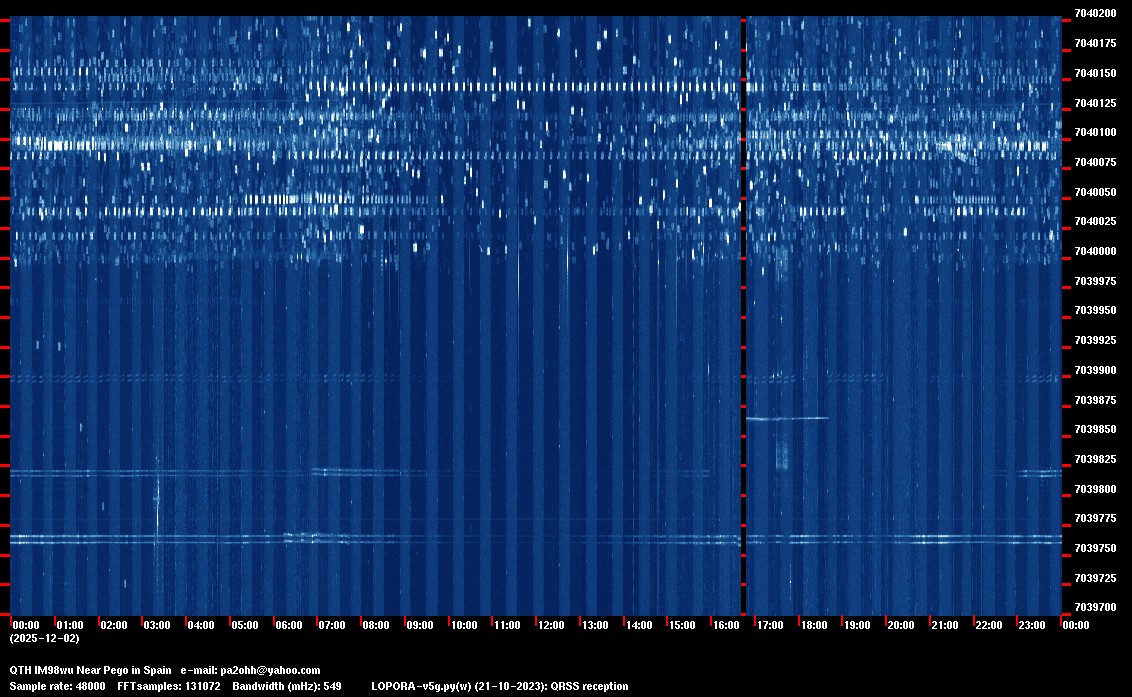The height and width of the screenshot is (697, 1132).
Task: Click the 18:00 time axis label
Action: pos(814,625)
